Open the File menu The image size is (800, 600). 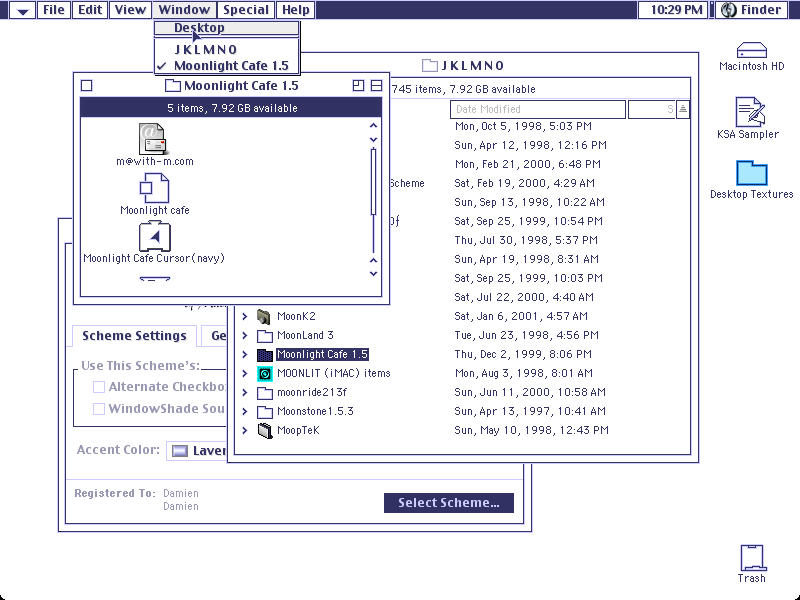click(x=54, y=10)
